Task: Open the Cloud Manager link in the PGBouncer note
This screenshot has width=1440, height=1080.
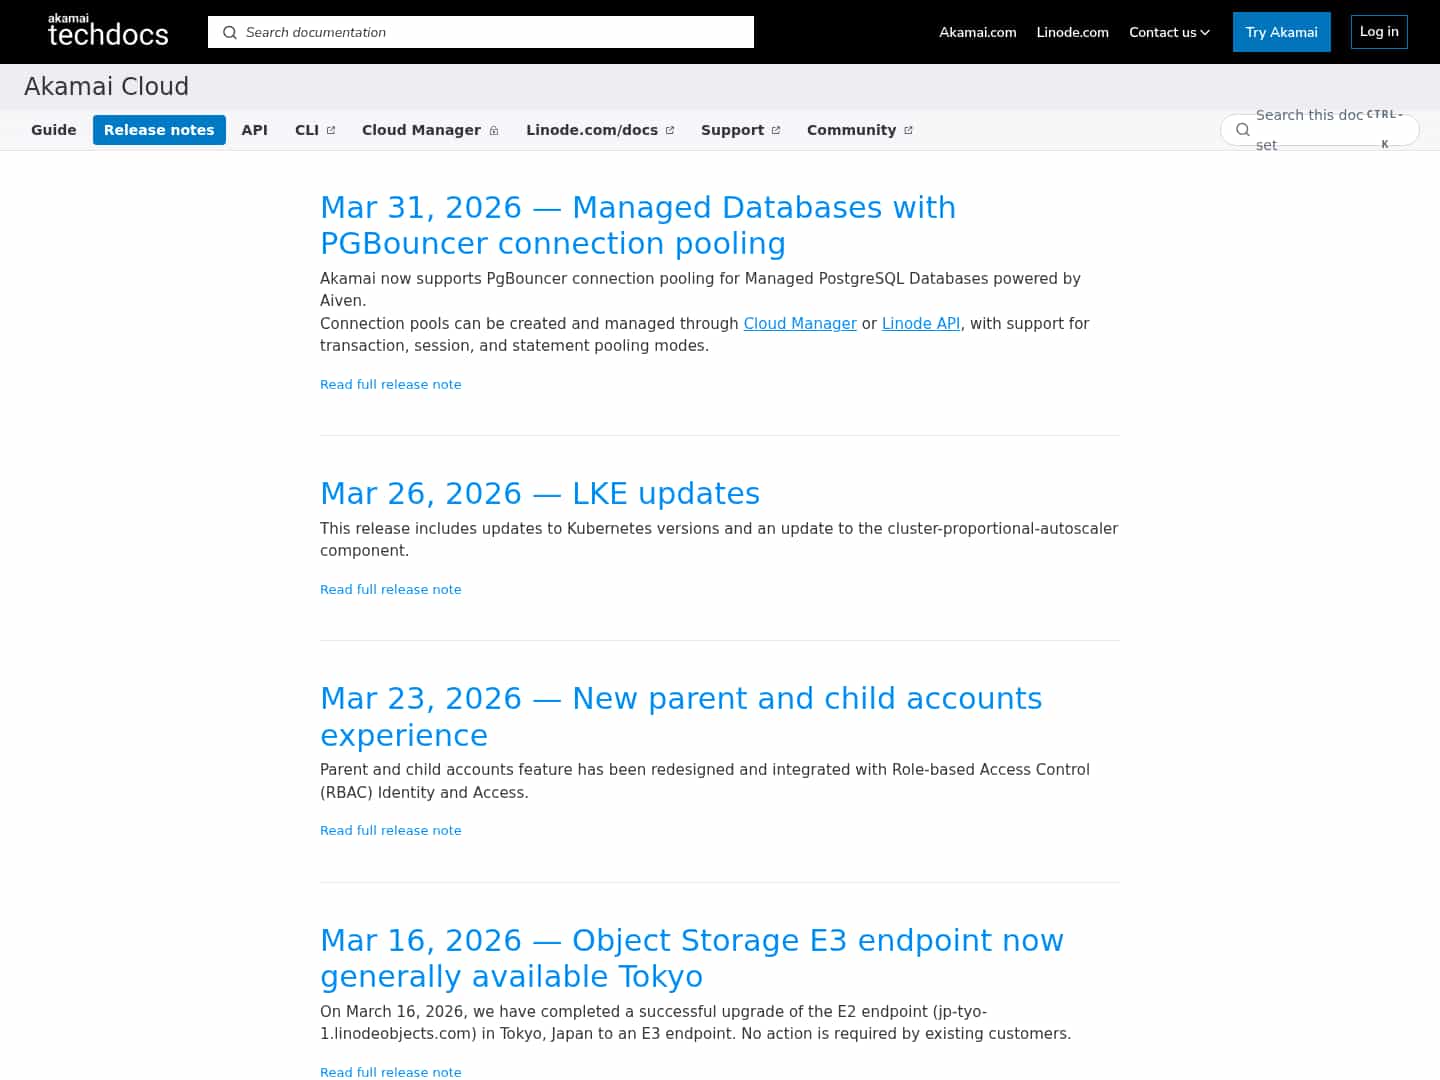Action: click(800, 323)
